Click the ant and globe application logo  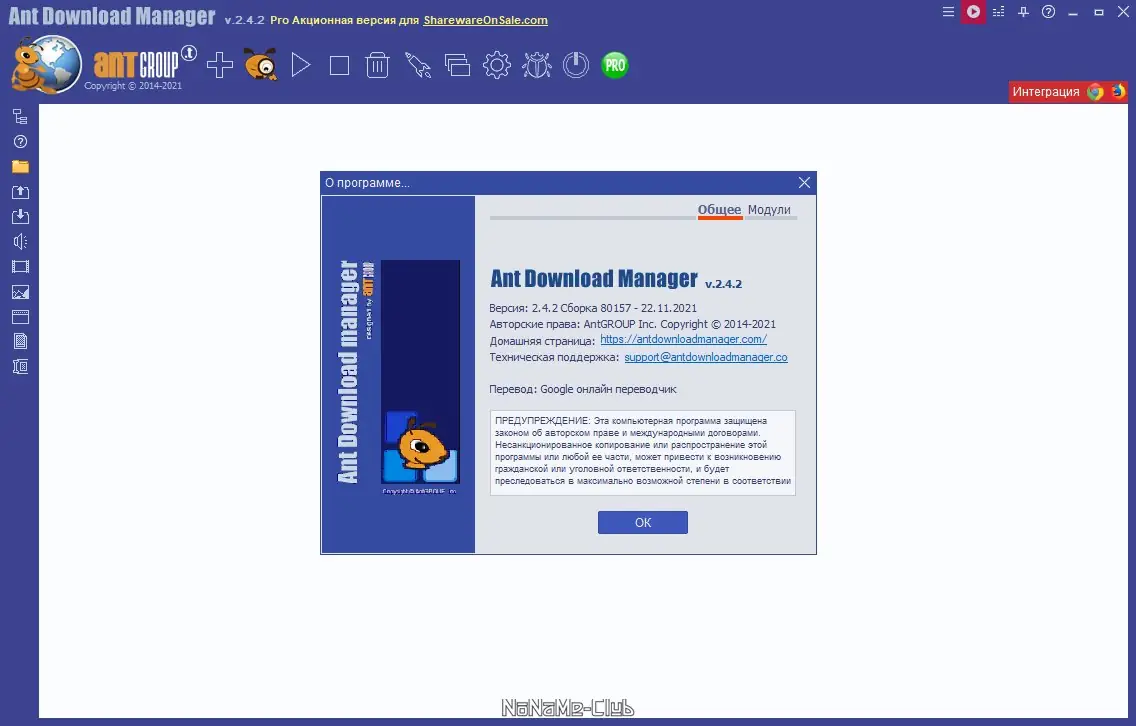46,64
